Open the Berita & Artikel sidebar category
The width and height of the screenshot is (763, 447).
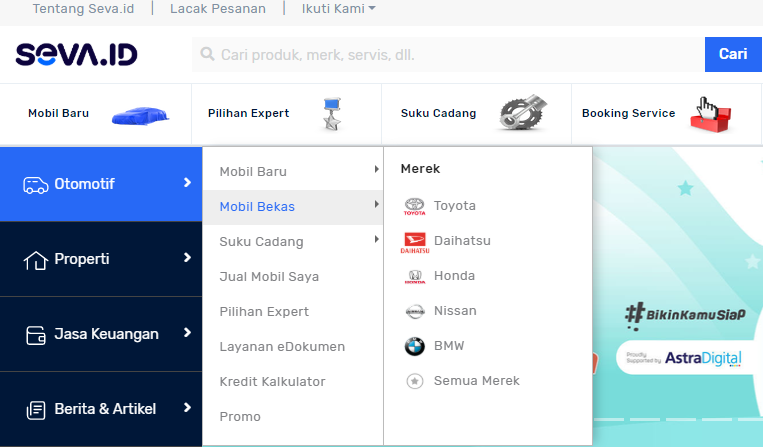[101, 409]
